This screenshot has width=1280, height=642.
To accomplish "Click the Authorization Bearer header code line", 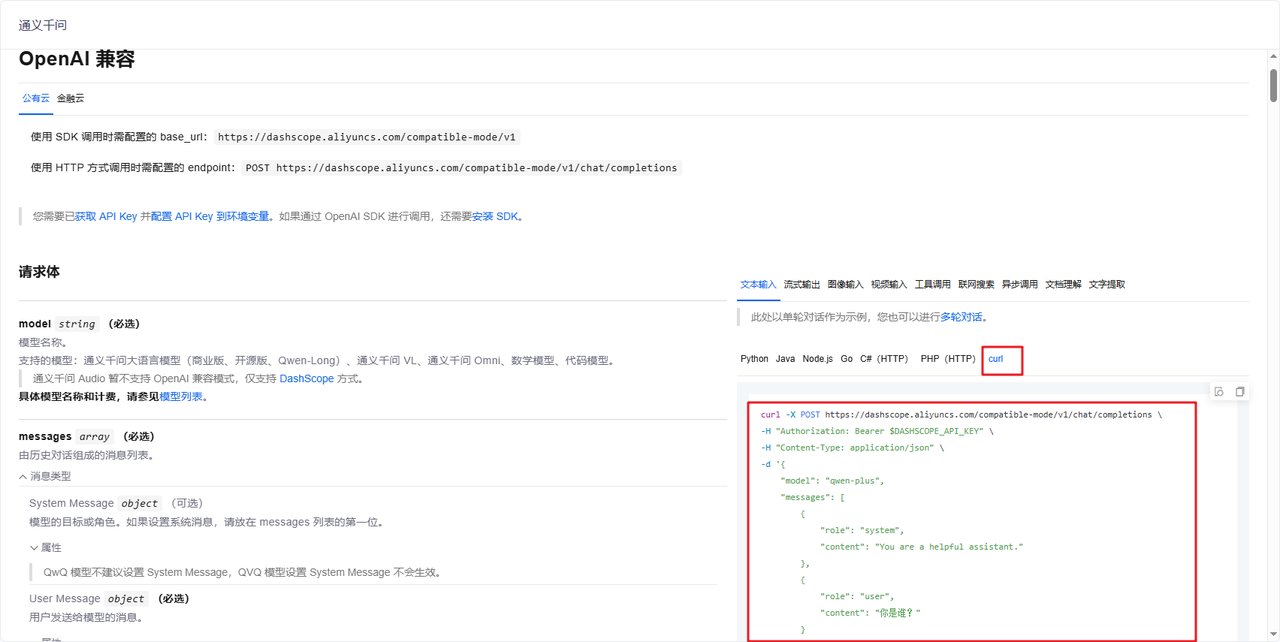I will point(878,431).
